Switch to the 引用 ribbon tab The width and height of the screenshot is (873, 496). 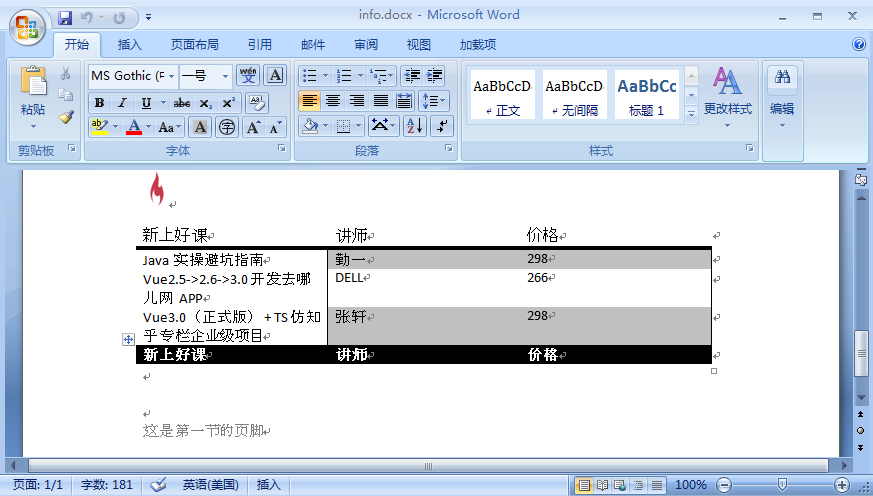[259, 45]
